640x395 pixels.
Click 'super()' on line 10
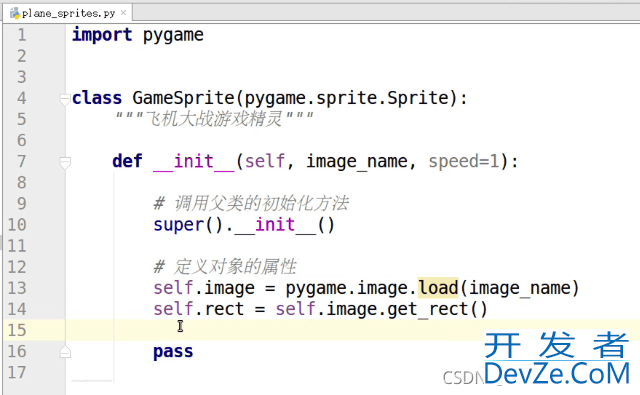coord(189,225)
